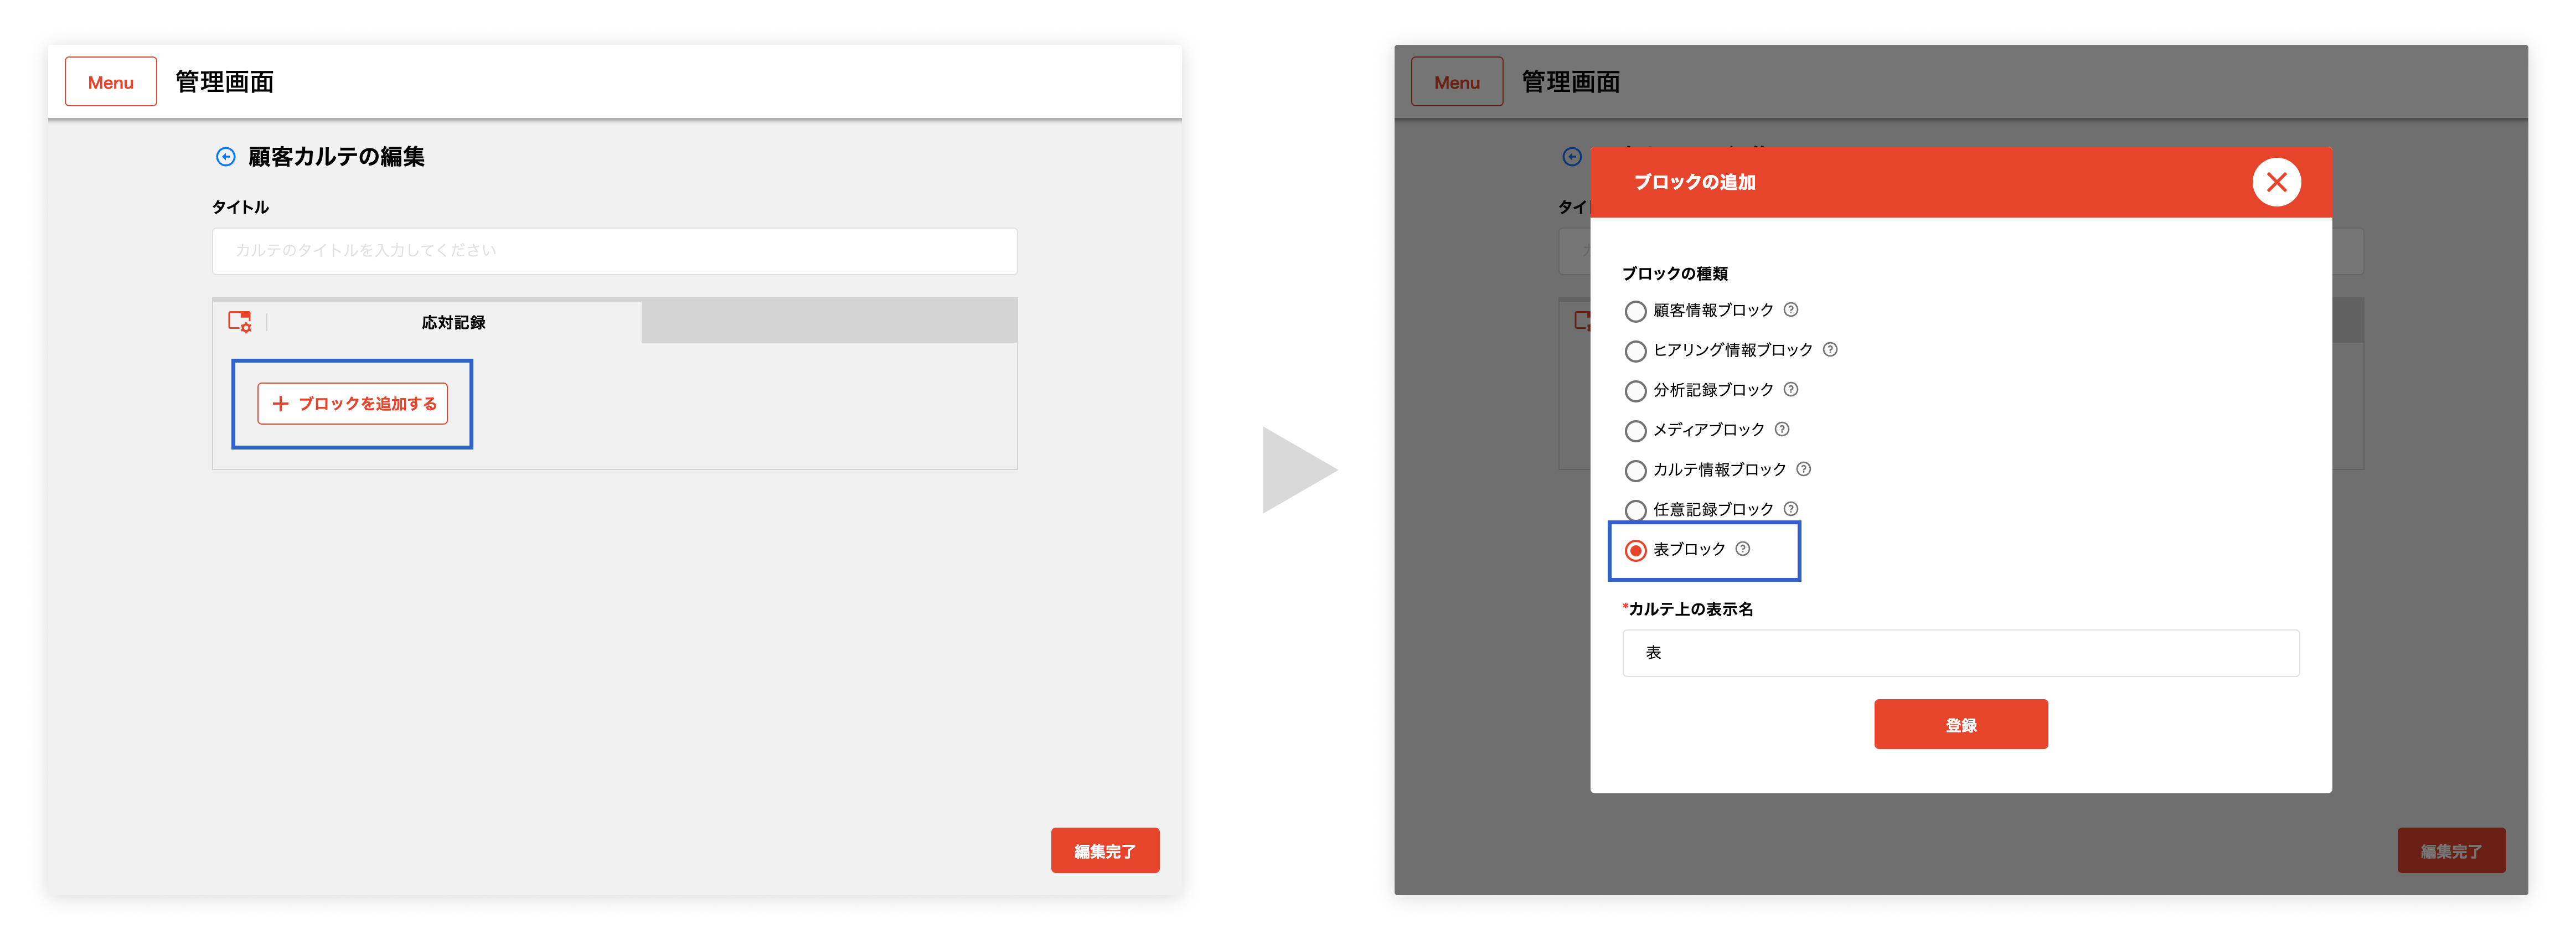Viewport: 2576px width, 940px height.
Task: Select カルテ情報ブロック radio button
Action: point(1635,471)
